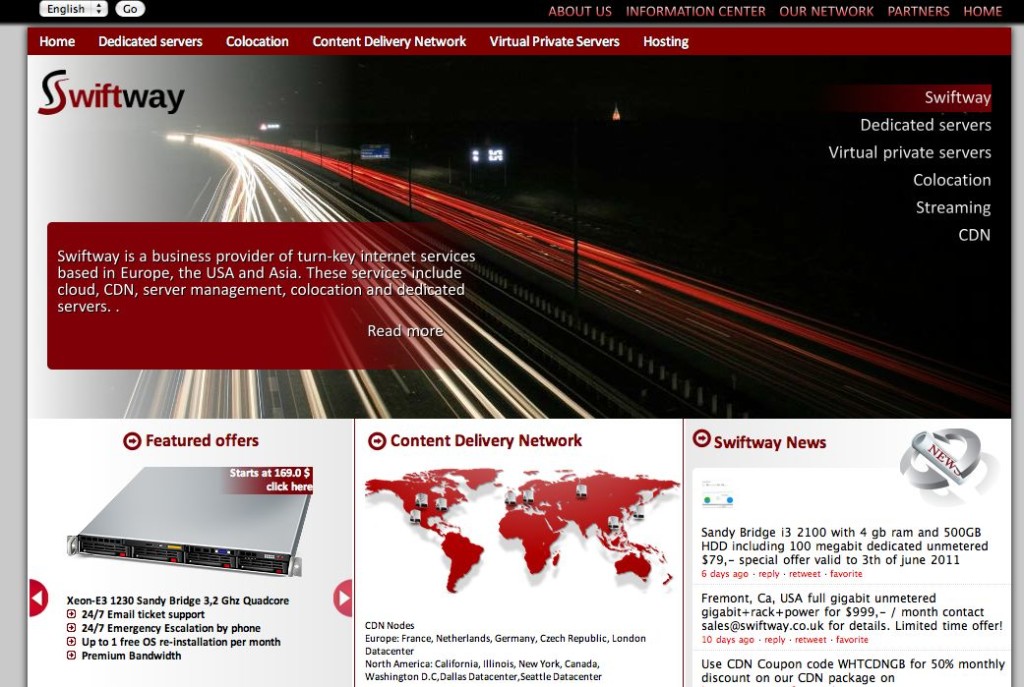This screenshot has width=1024, height=687.
Task: Click the rack server product image
Action: tap(190, 523)
